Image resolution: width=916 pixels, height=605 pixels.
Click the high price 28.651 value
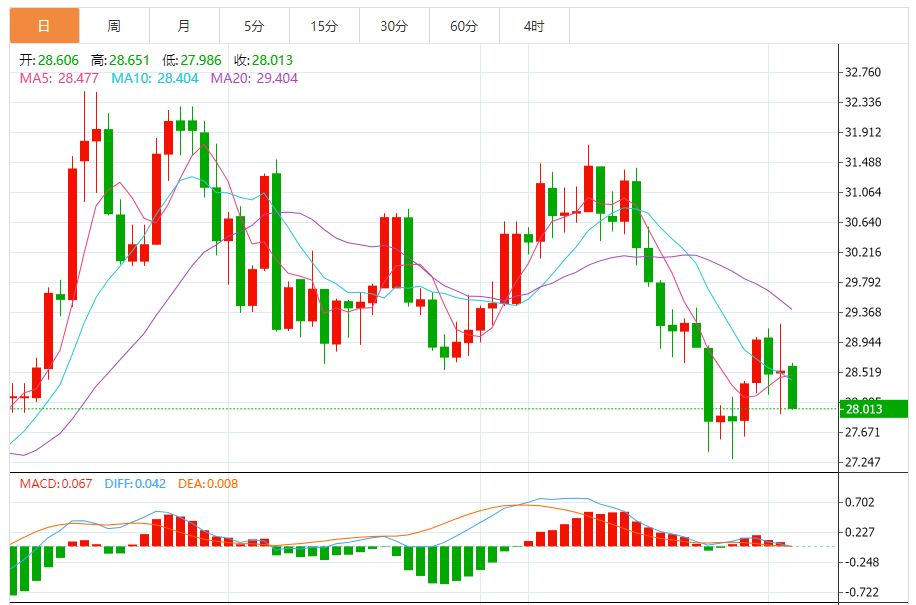(129, 60)
